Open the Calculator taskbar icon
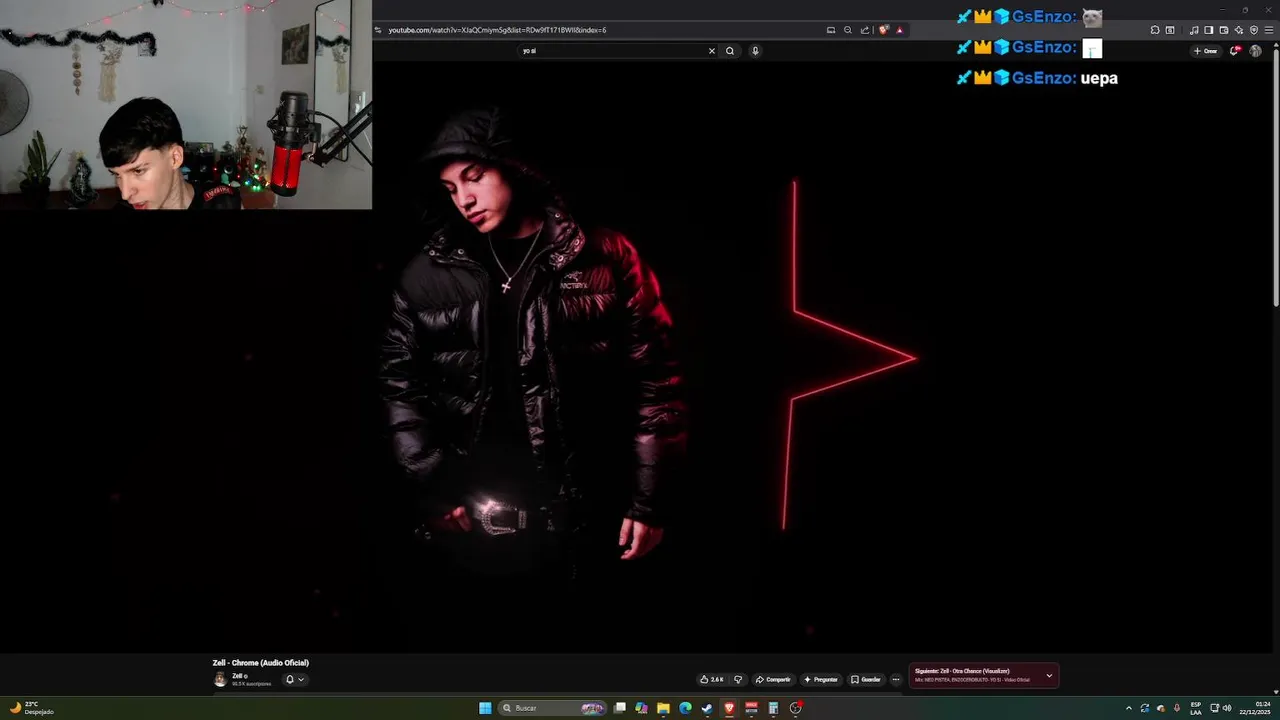 [x=773, y=708]
